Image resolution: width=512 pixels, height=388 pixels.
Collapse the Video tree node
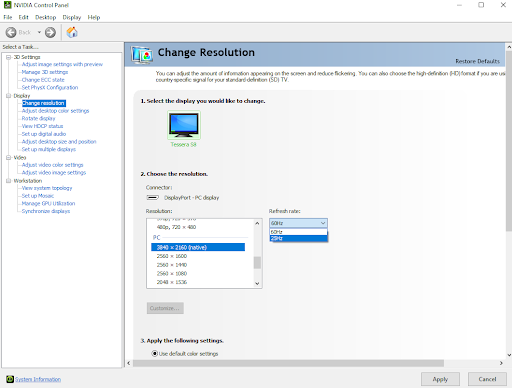pyautogui.click(x=9, y=157)
